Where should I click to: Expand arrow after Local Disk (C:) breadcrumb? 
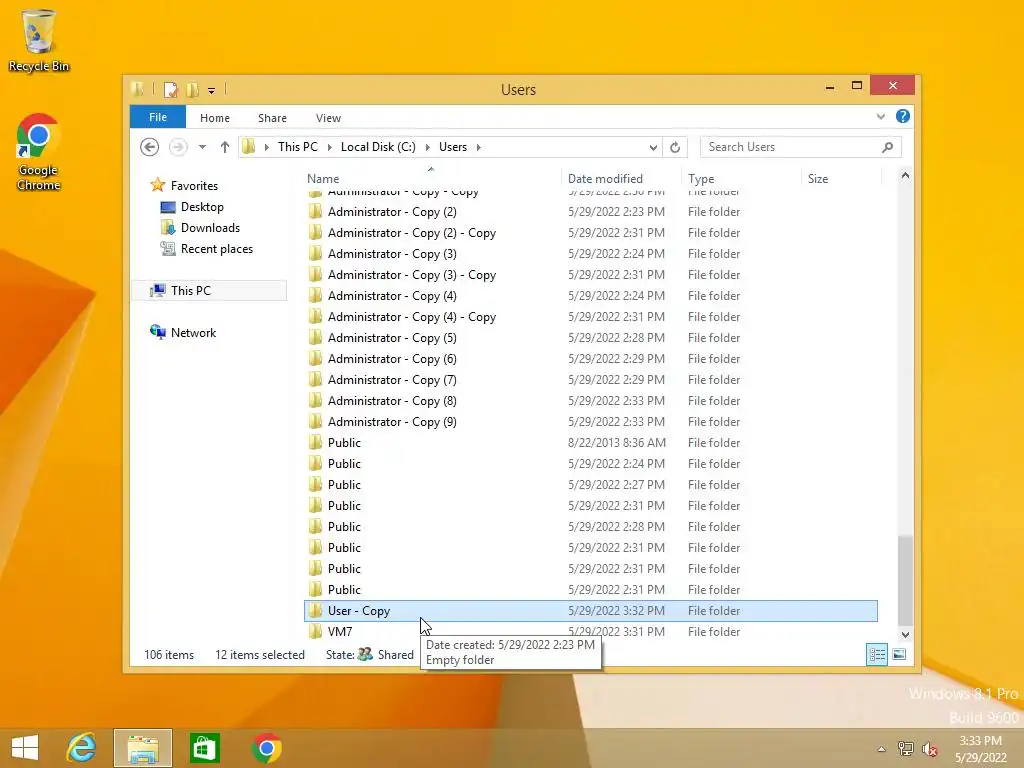(x=428, y=148)
